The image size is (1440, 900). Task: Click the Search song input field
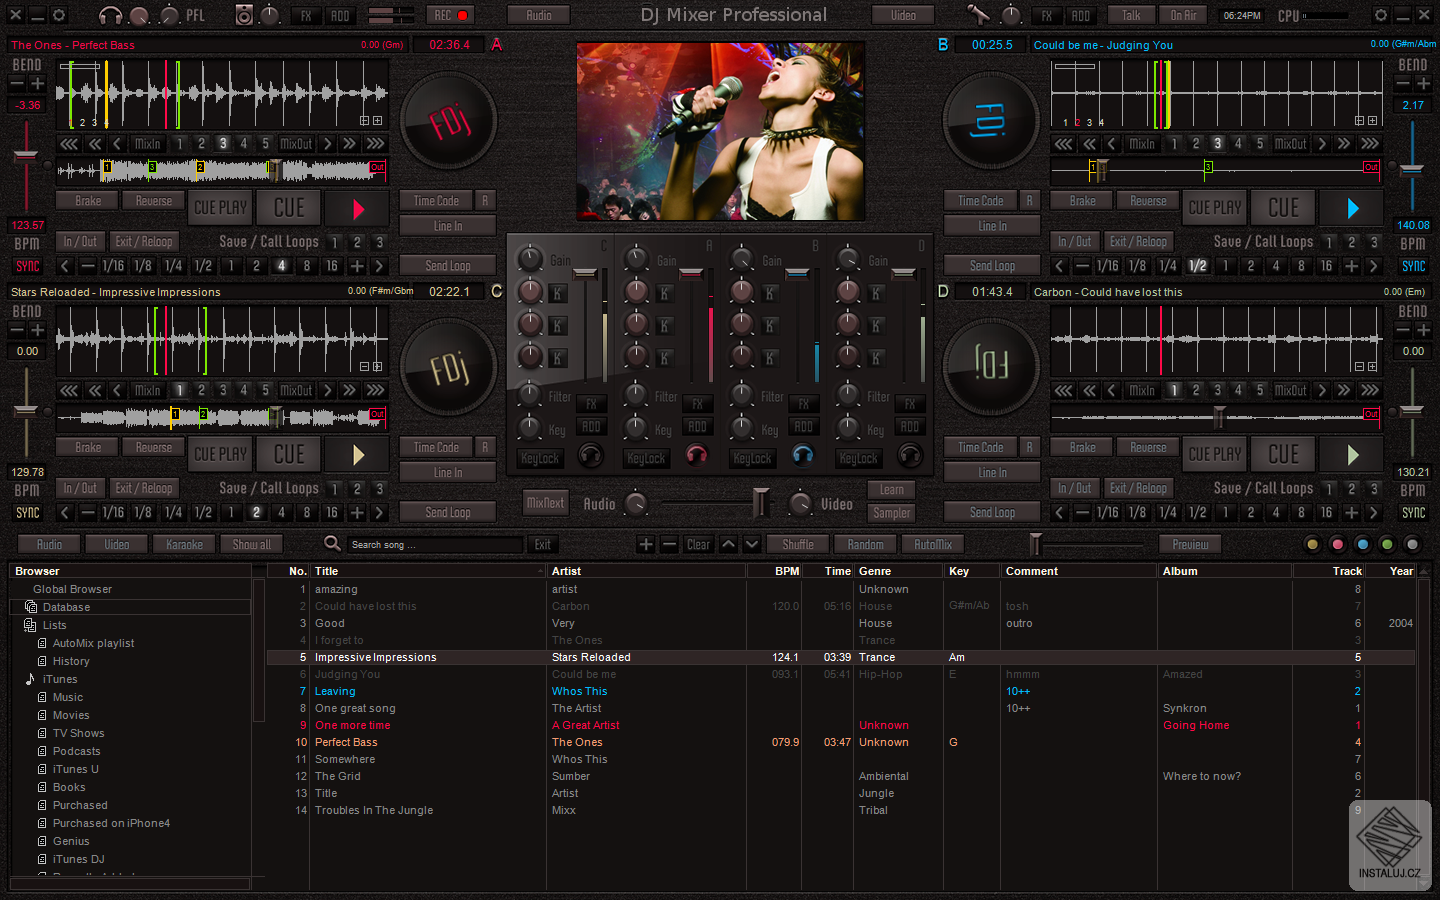(435, 544)
